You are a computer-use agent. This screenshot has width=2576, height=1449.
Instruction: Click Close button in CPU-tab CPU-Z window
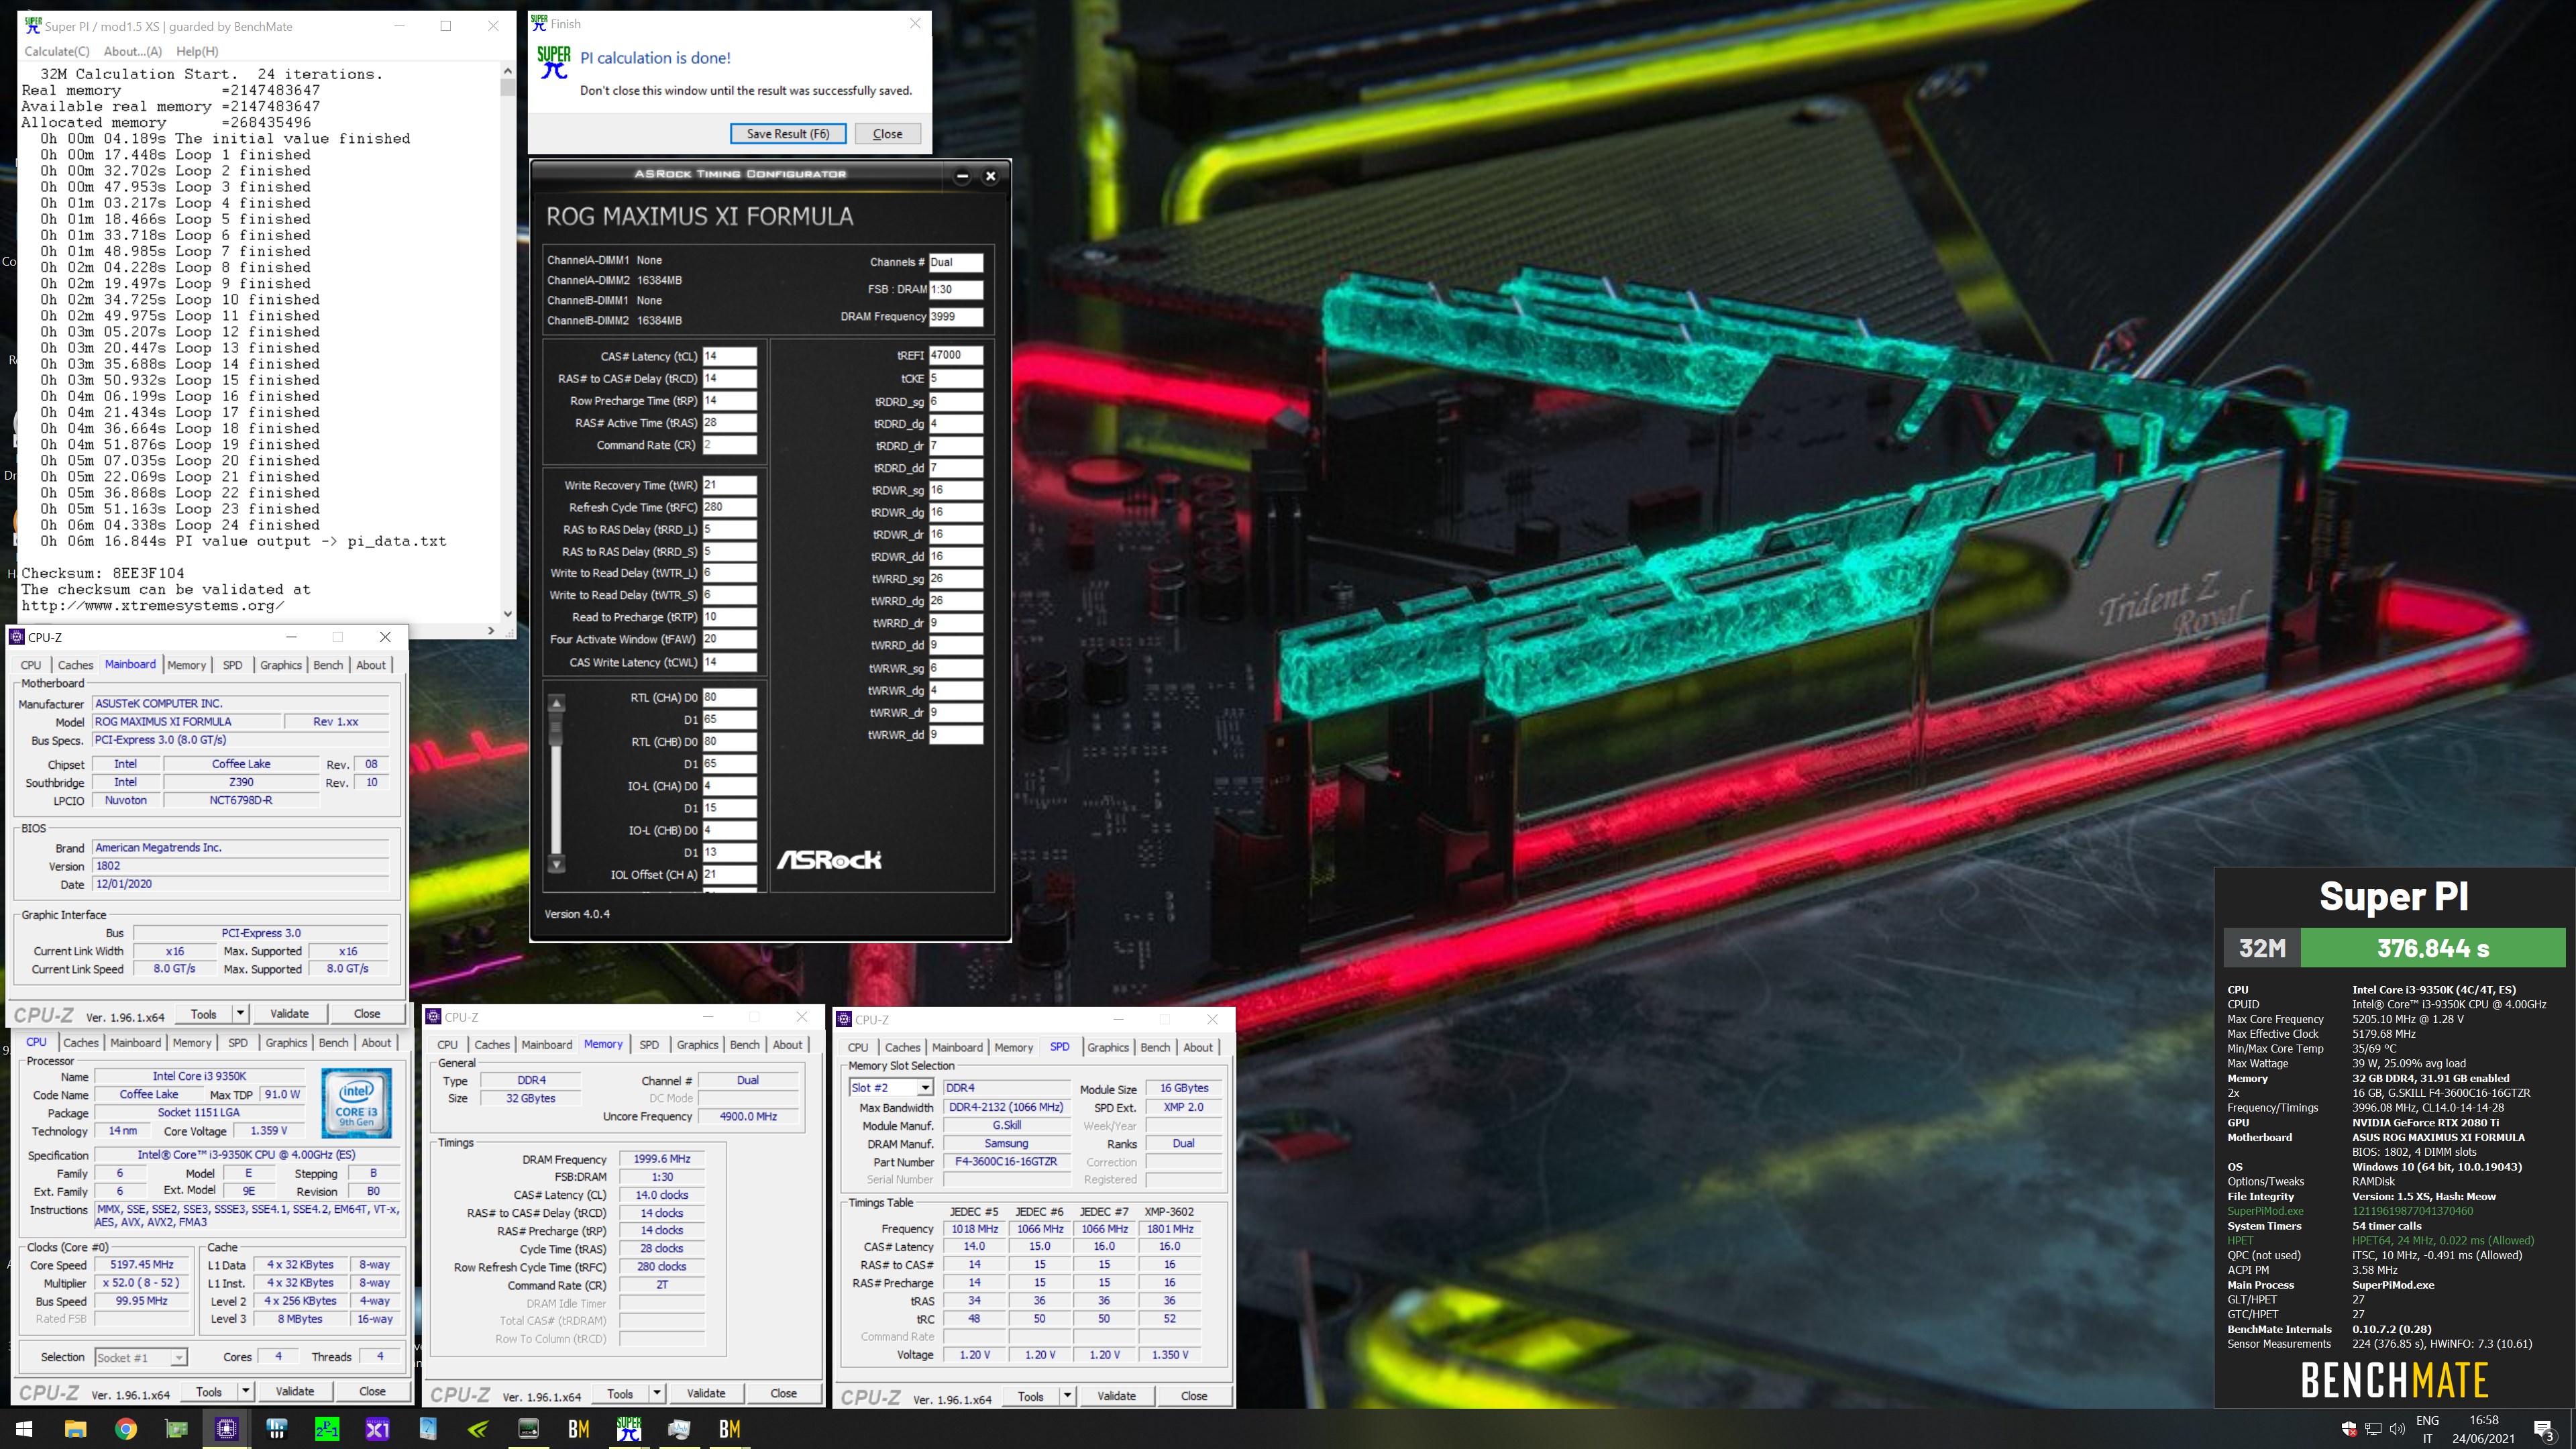(372, 1391)
